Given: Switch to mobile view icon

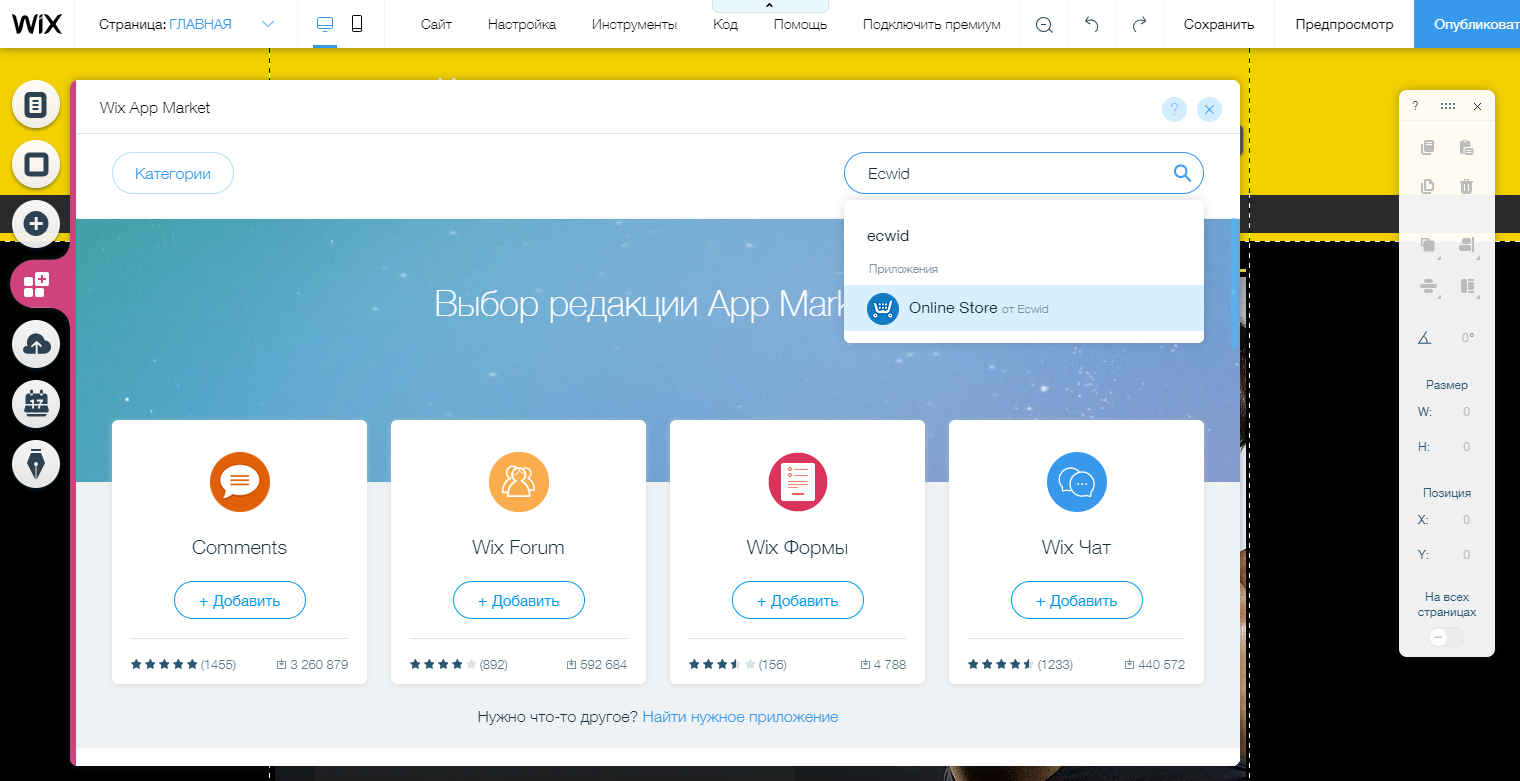Looking at the screenshot, I should (357, 24).
